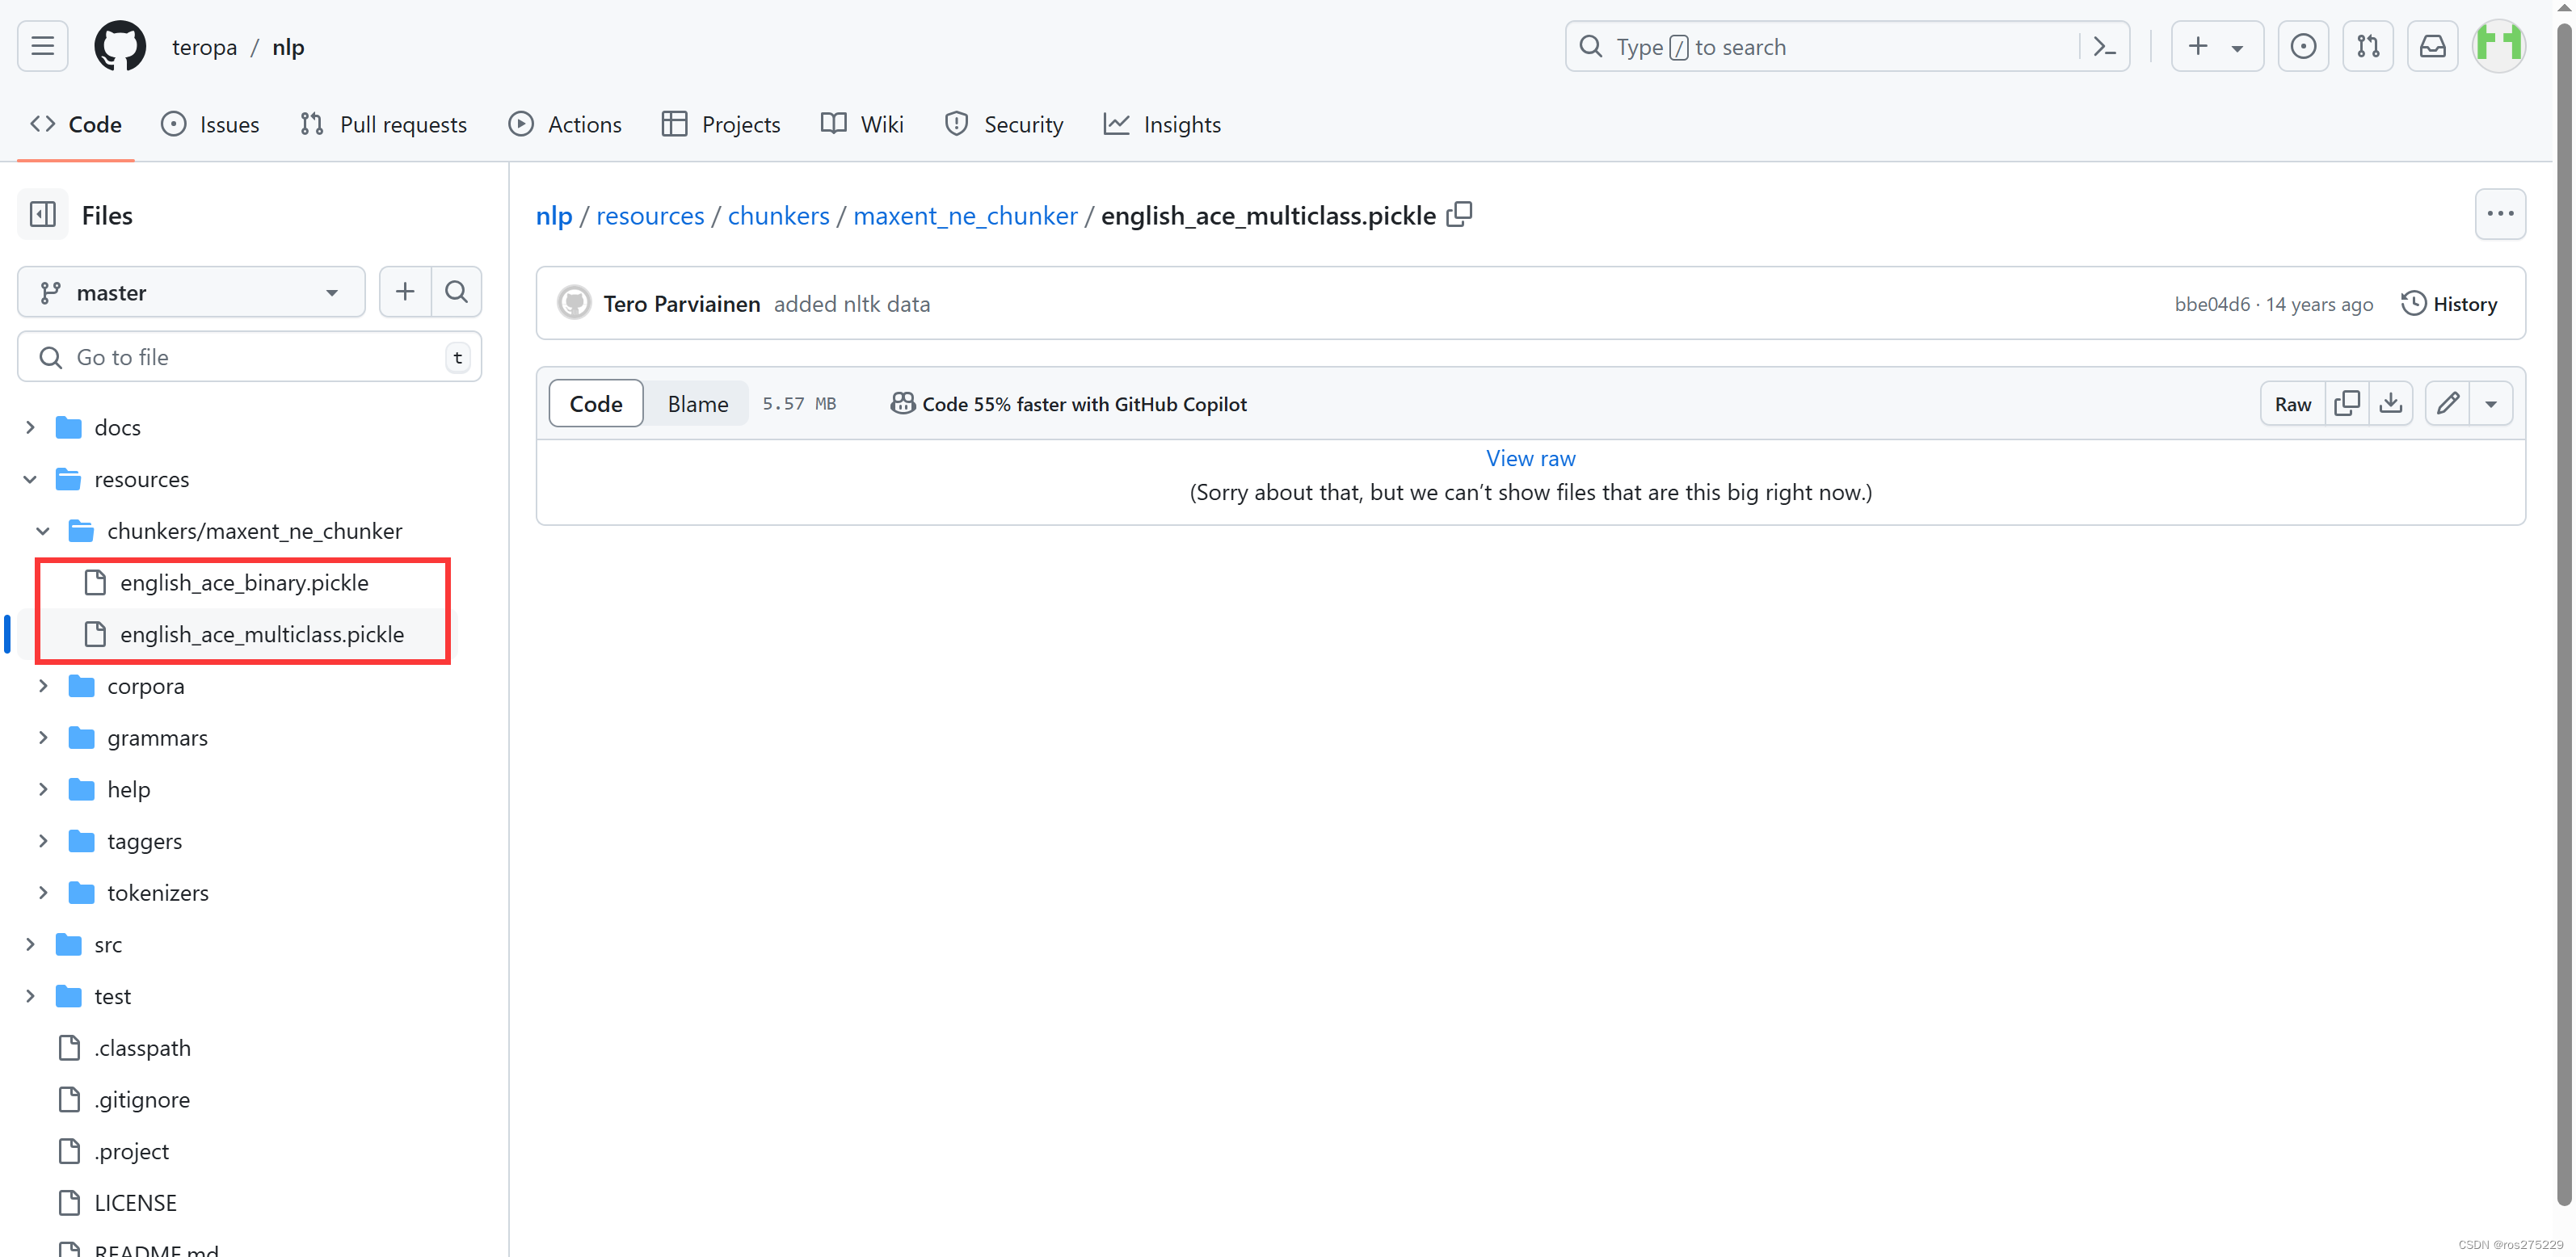
Task: Copy raw file contents
Action: 2346,403
